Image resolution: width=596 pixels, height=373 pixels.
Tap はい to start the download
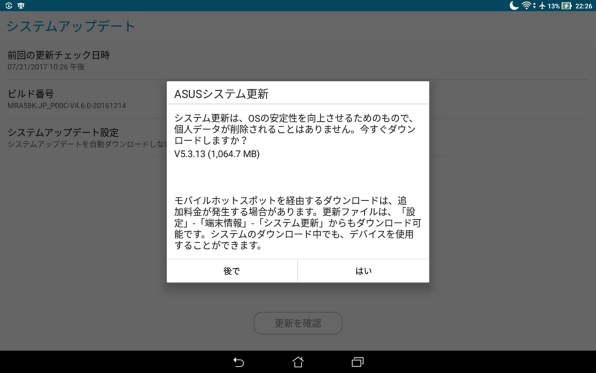(363, 271)
